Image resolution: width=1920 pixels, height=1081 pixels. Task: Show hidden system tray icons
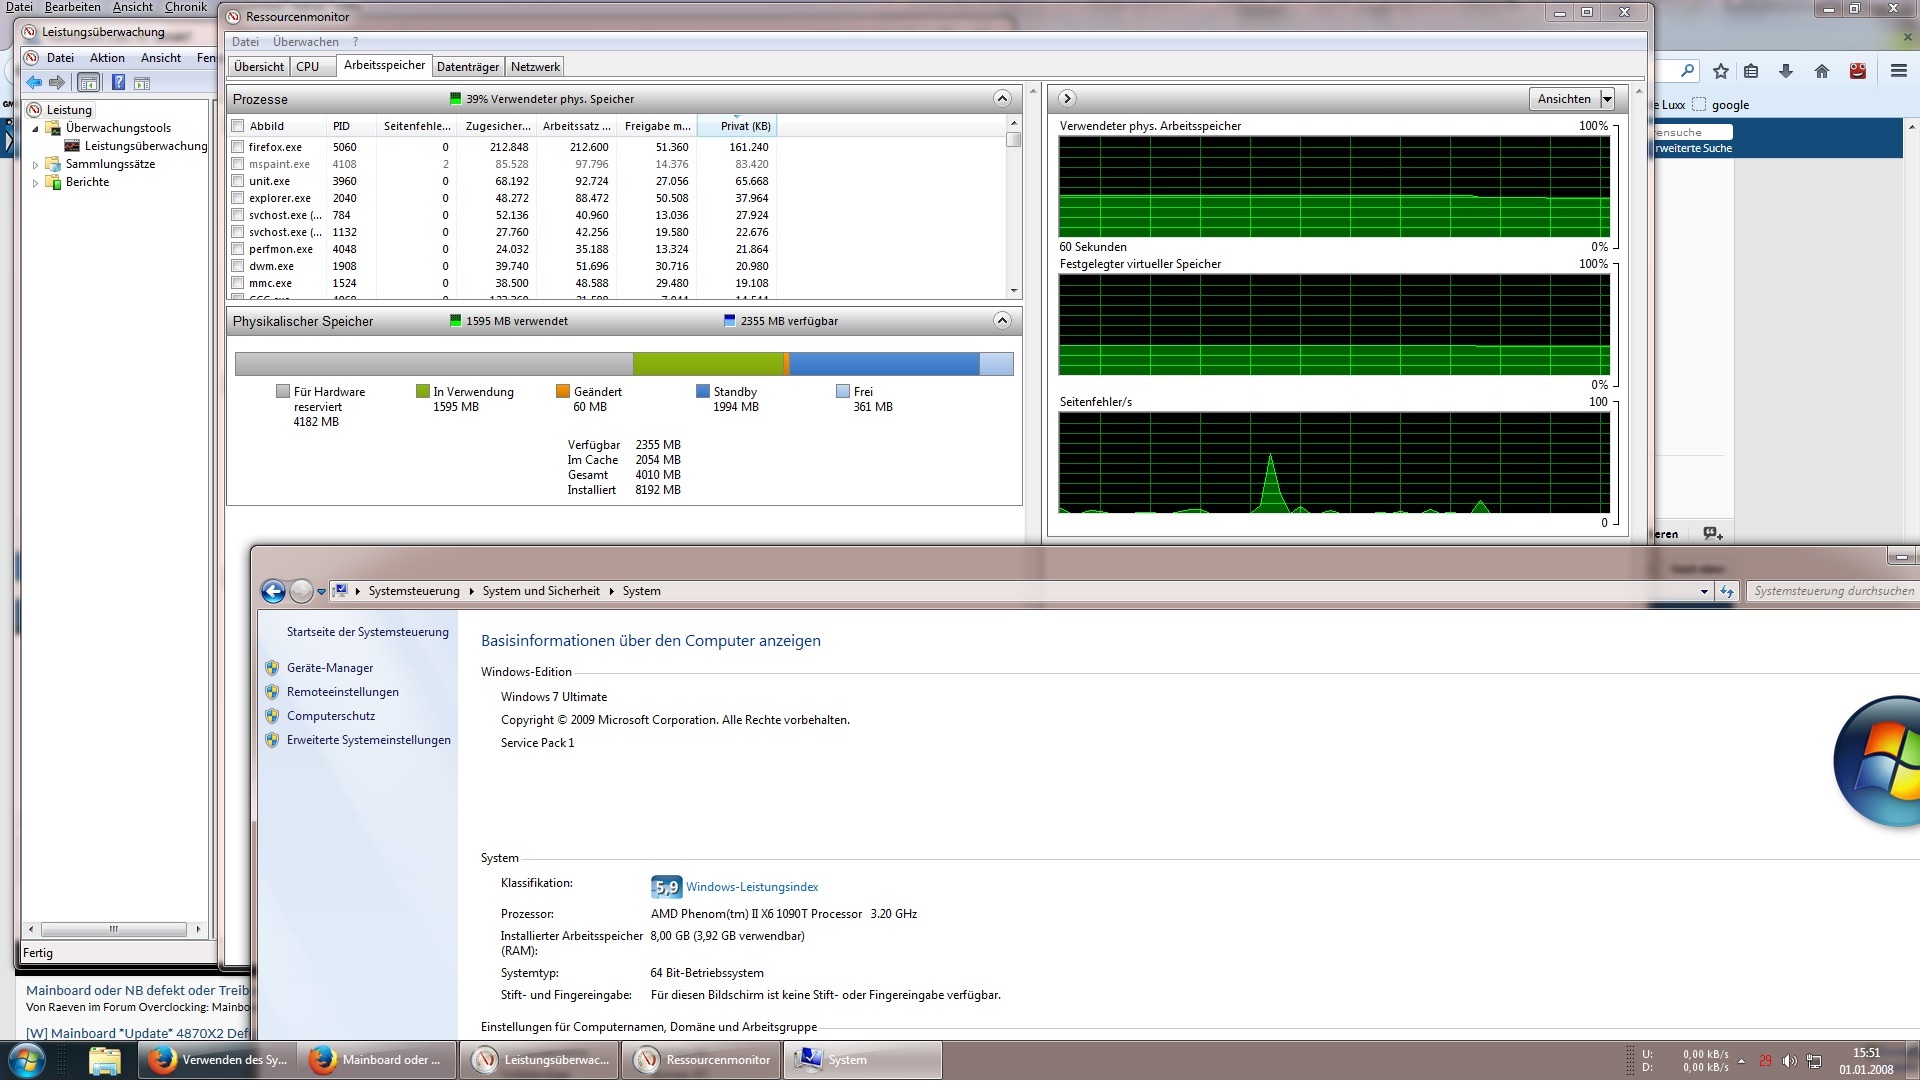[x=1741, y=1061]
